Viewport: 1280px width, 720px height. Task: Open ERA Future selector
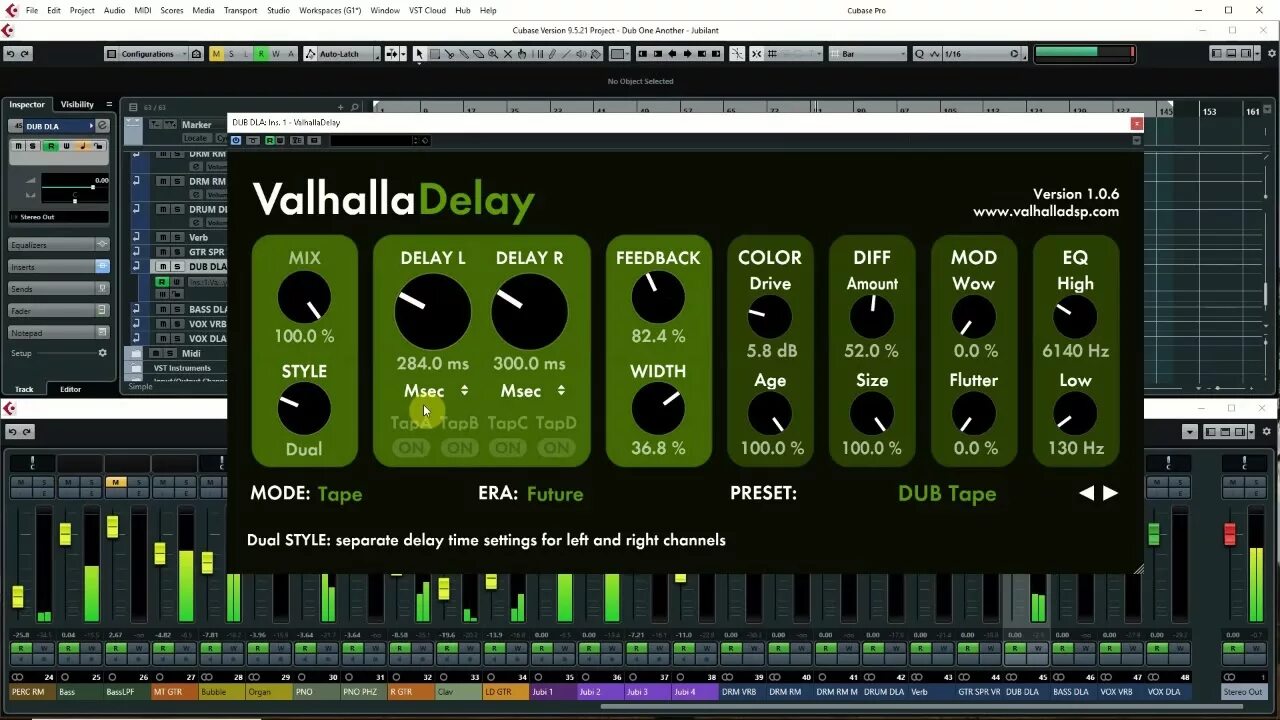[x=555, y=494]
